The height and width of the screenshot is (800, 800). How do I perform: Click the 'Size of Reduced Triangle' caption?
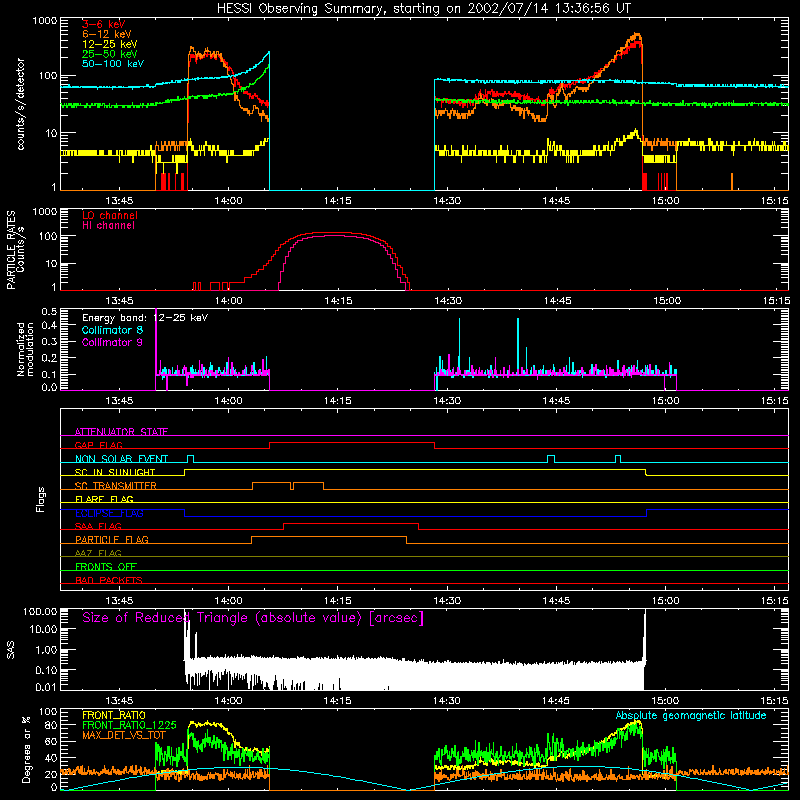253,618
